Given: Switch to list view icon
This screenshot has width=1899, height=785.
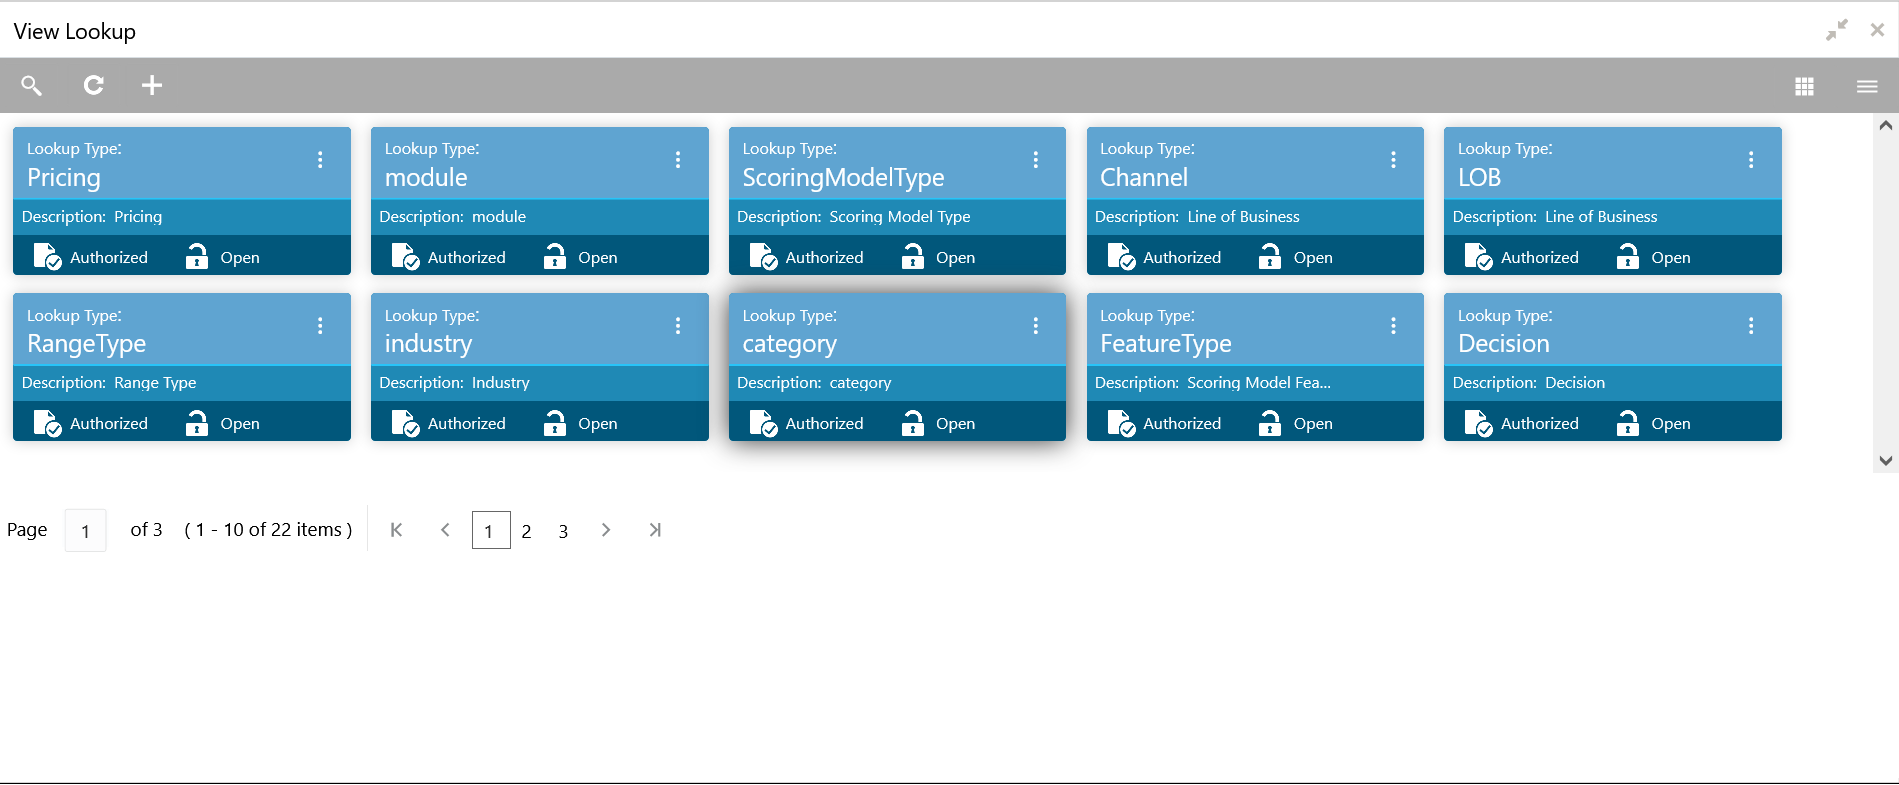Looking at the screenshot, I should coord(1867,87).
